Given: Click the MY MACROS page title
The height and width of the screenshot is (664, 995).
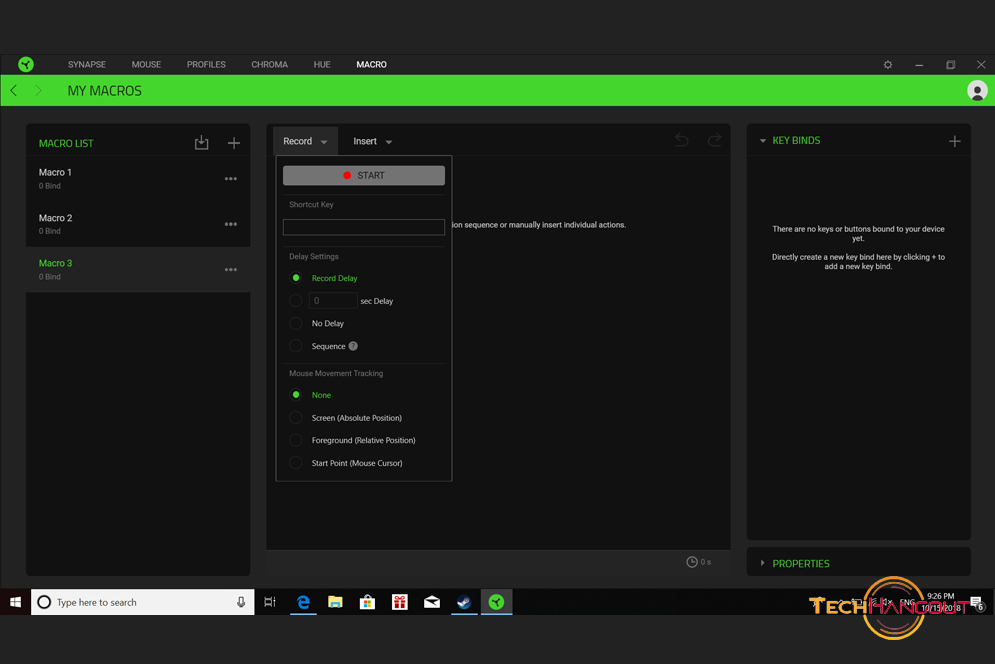Looking at the screenshot, I should tap(105, 91).
